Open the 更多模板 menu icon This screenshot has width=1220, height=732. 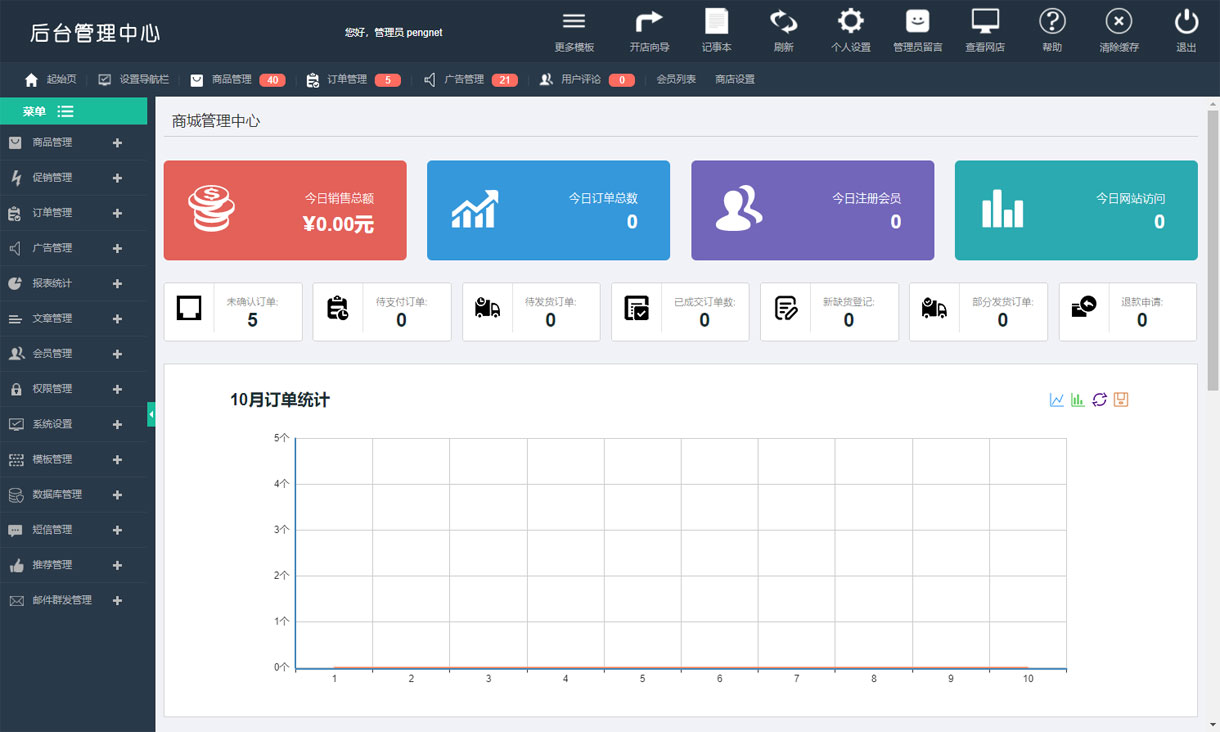coord(574,21)
